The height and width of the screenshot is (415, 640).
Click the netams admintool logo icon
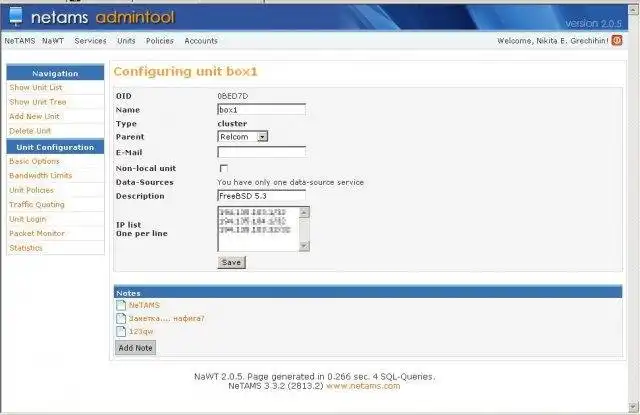point(16,16)
